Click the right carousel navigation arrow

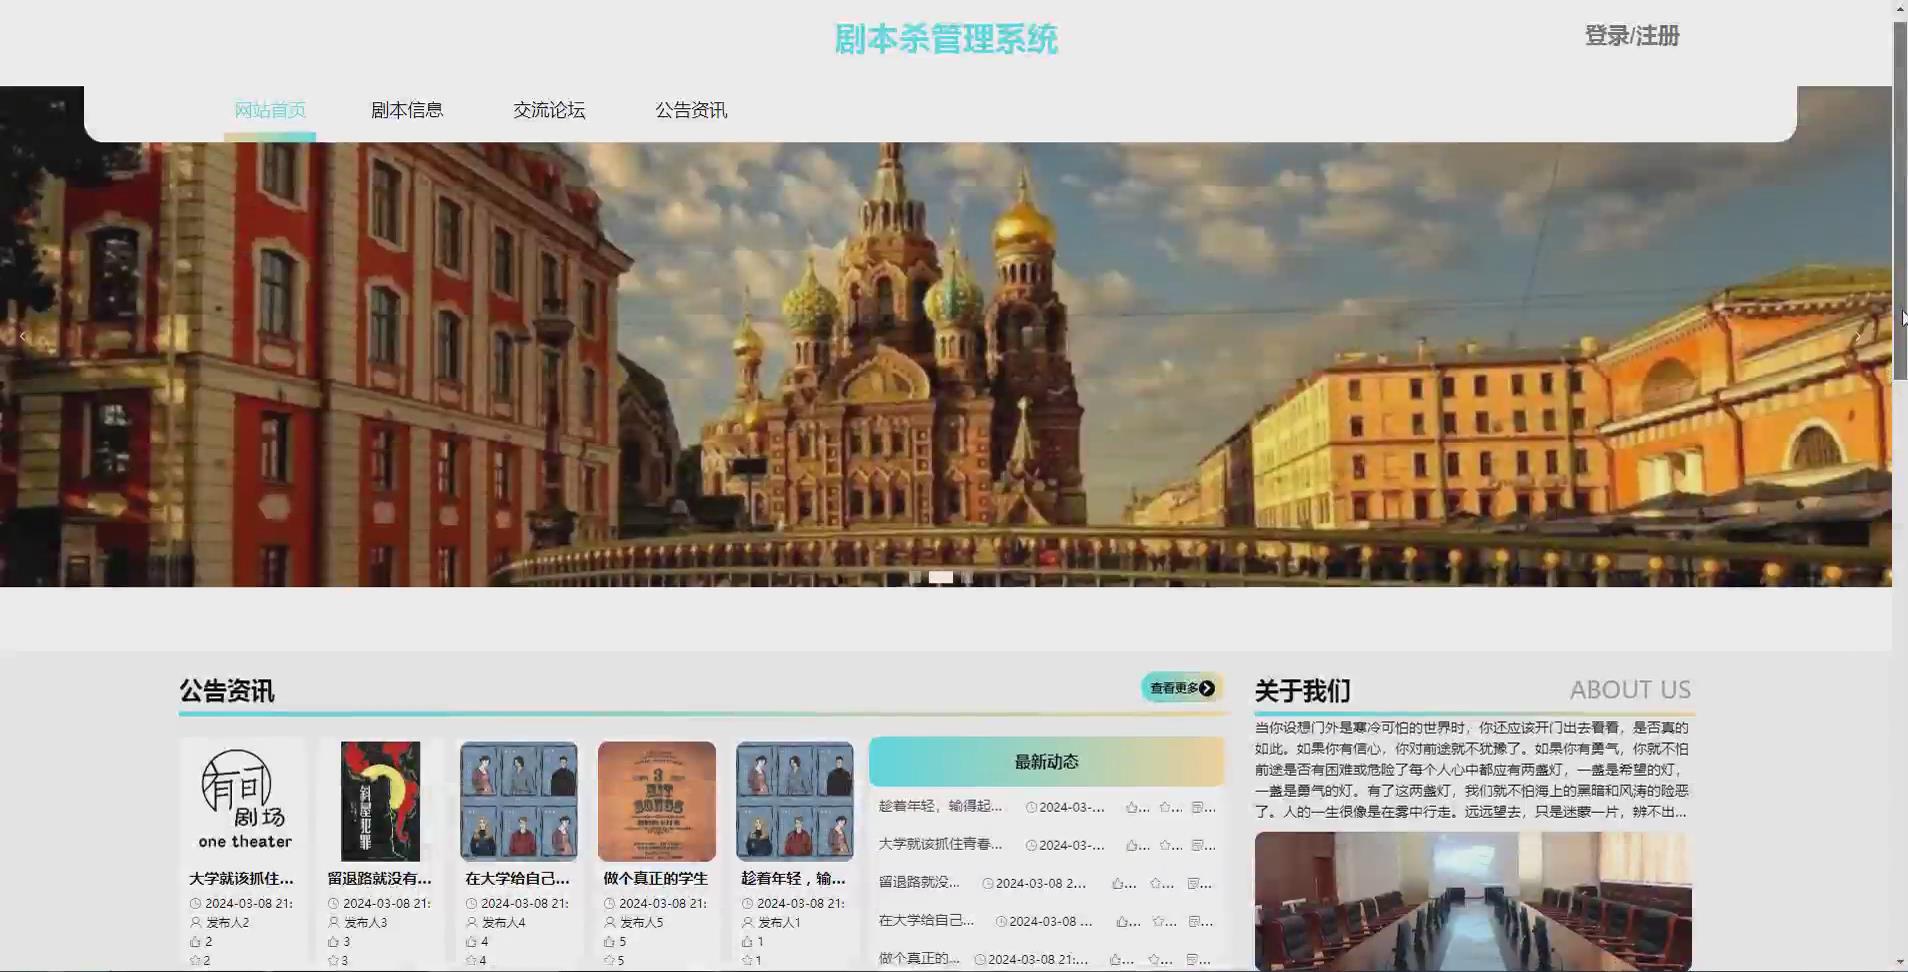[x=1860, y=336]
